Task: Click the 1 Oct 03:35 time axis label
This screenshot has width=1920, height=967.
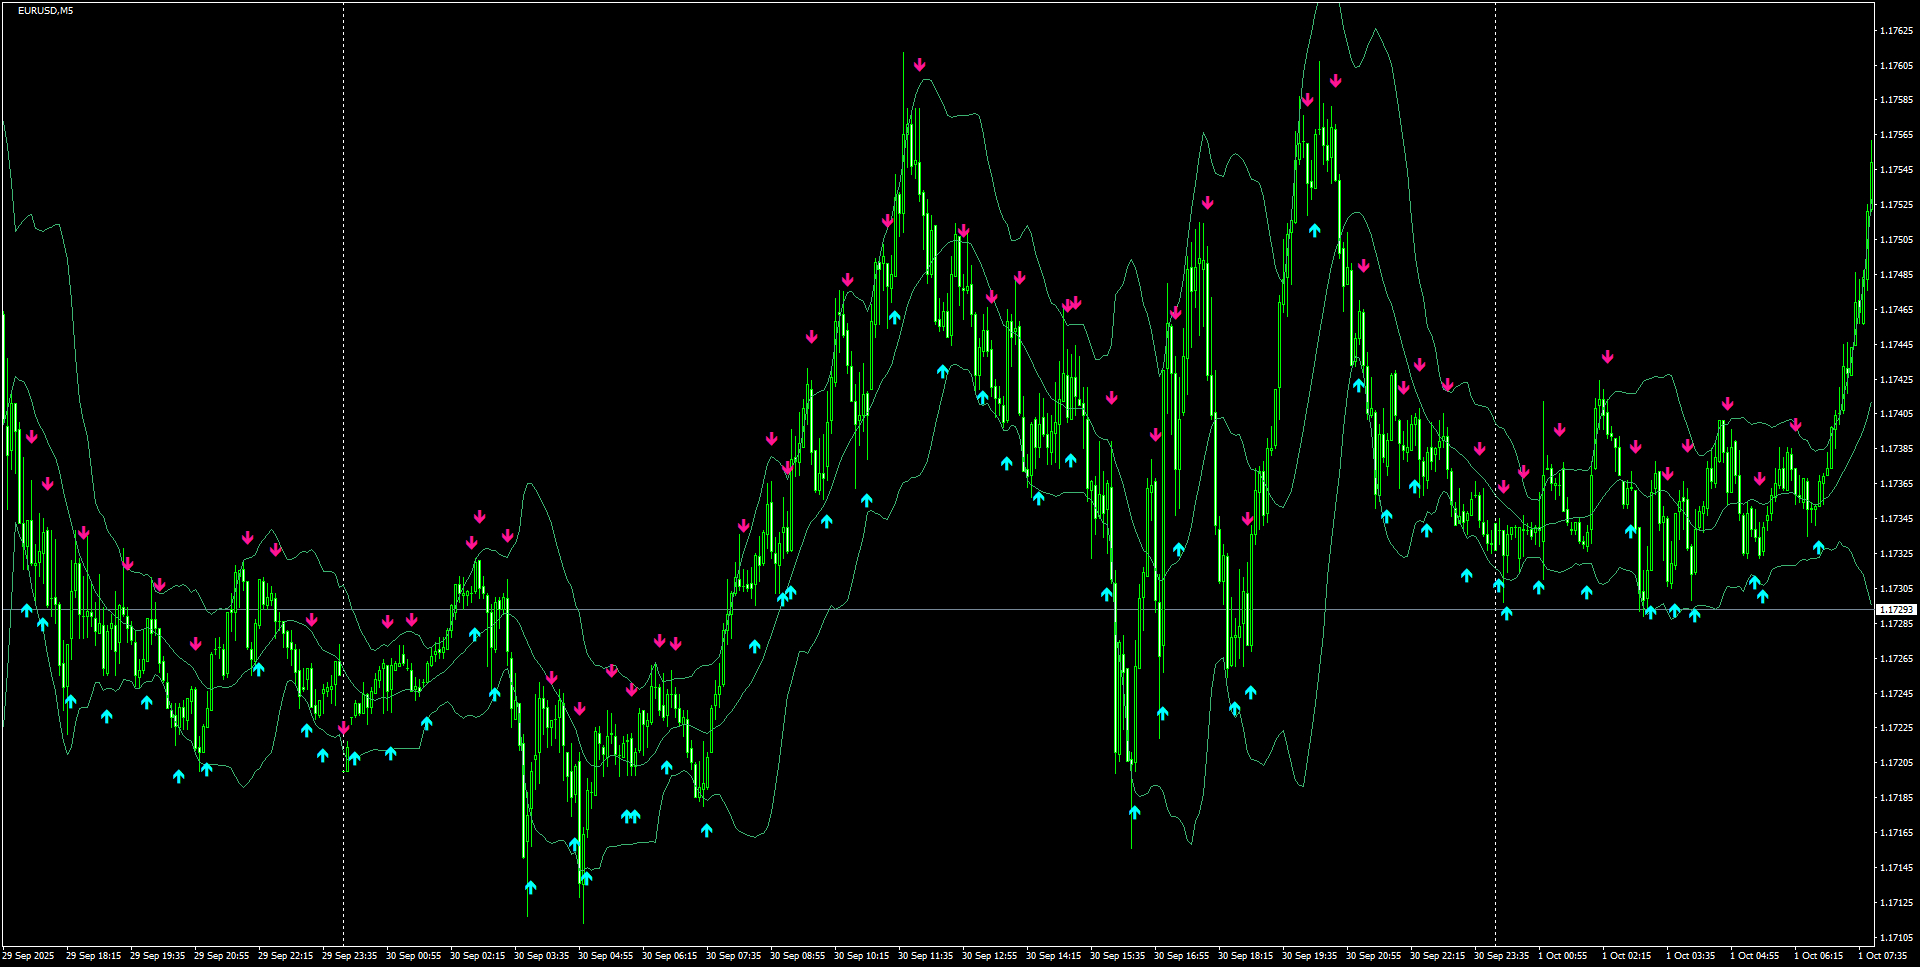Action: point(1690,956)
